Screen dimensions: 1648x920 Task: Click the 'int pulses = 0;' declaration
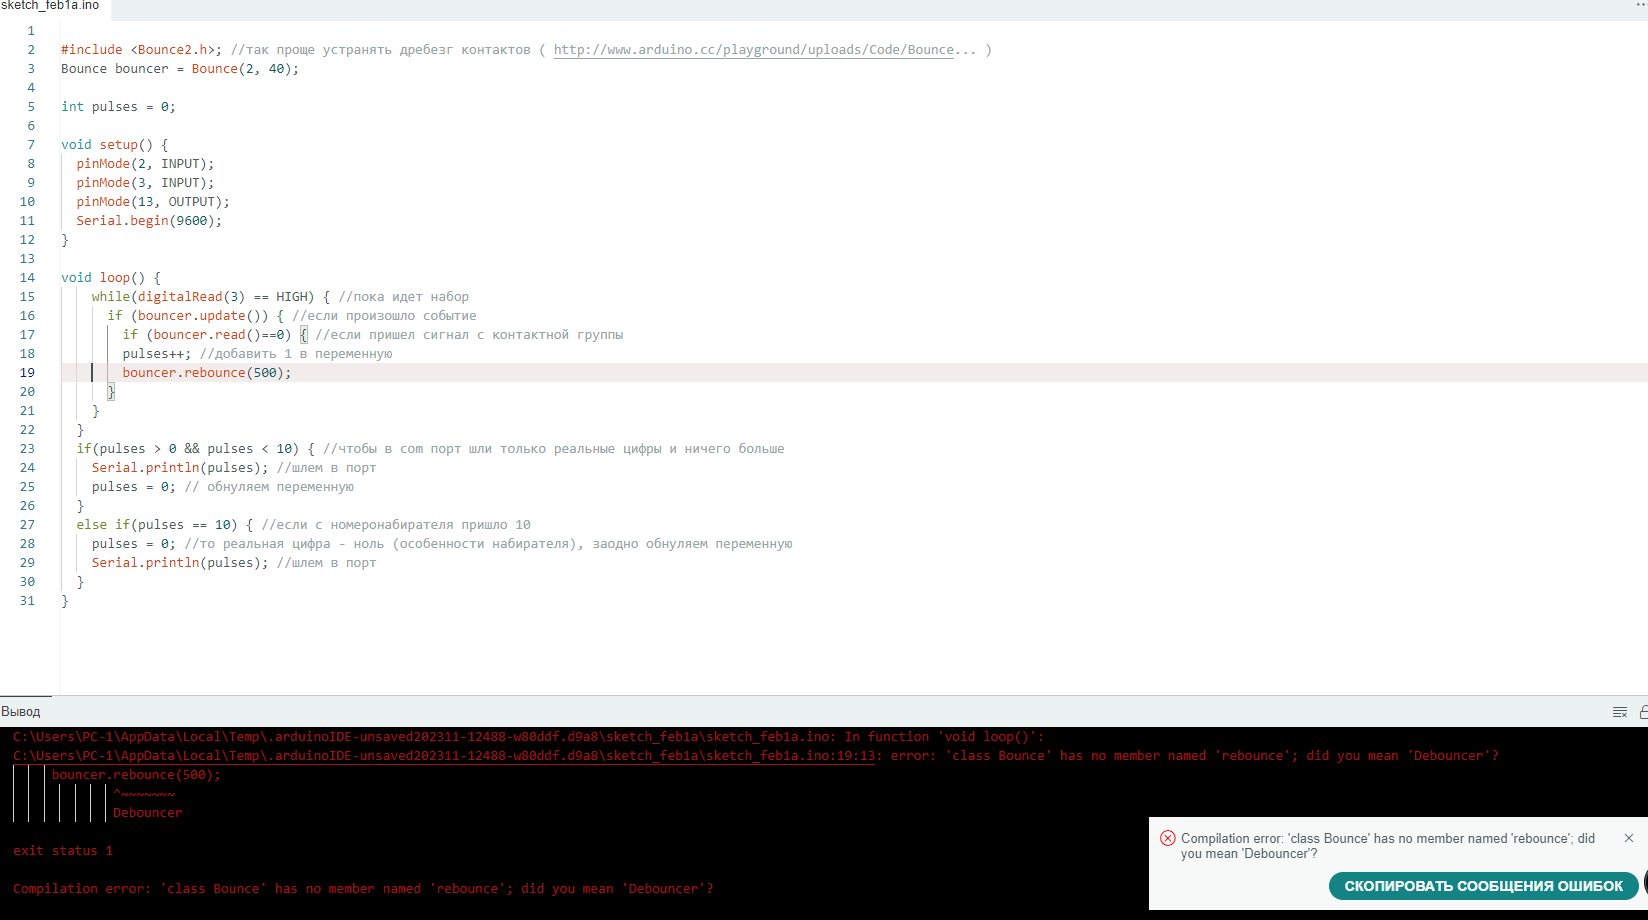pyautogui.click(x=118, y=107)
